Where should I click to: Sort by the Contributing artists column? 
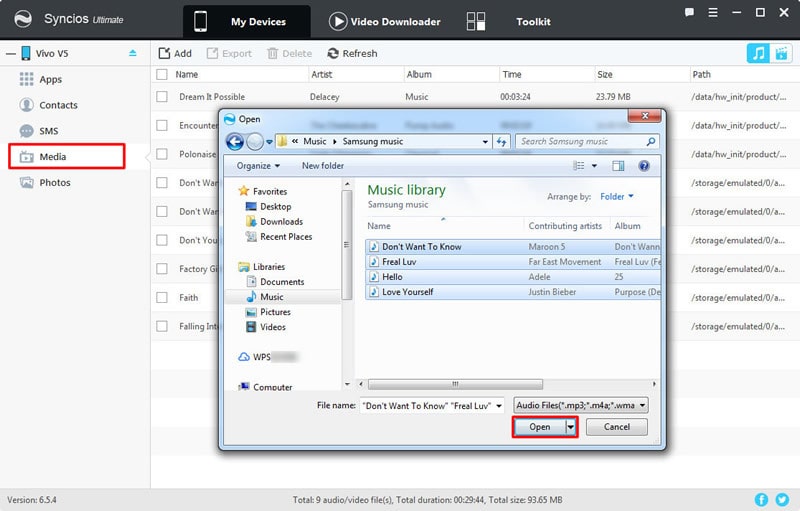coord(565,226)
